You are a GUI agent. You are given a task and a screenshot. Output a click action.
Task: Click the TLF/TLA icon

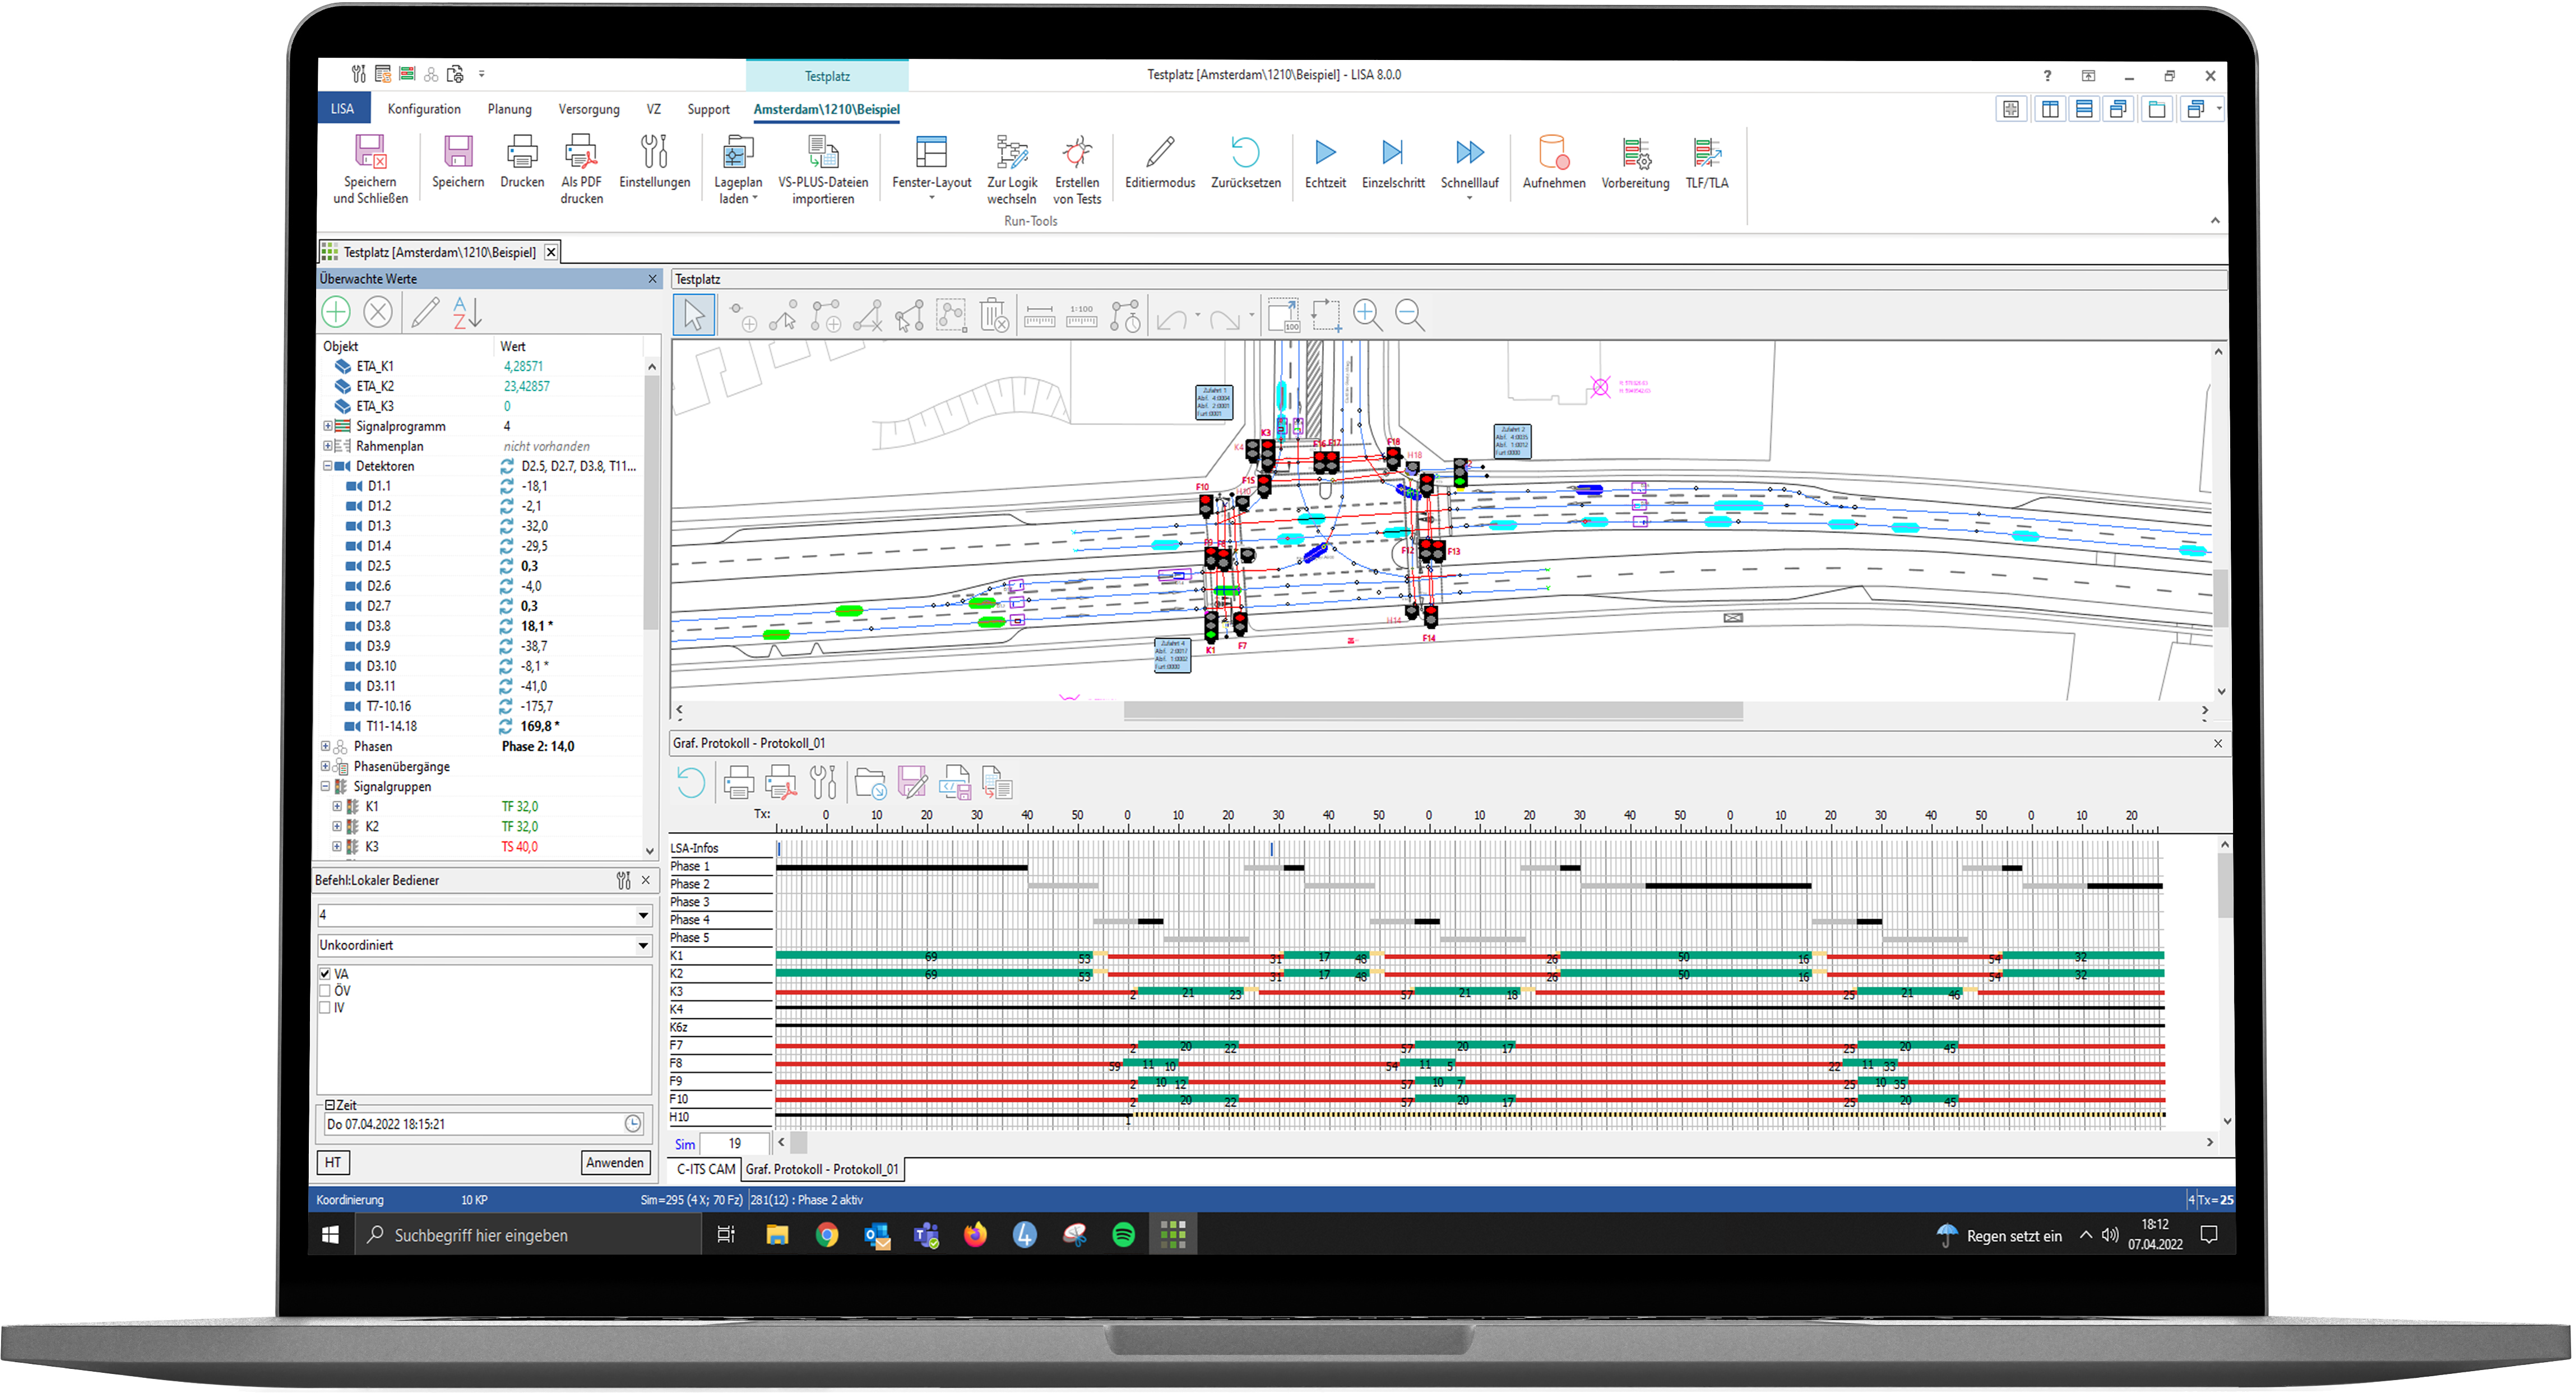click(x=1706, y=152)
